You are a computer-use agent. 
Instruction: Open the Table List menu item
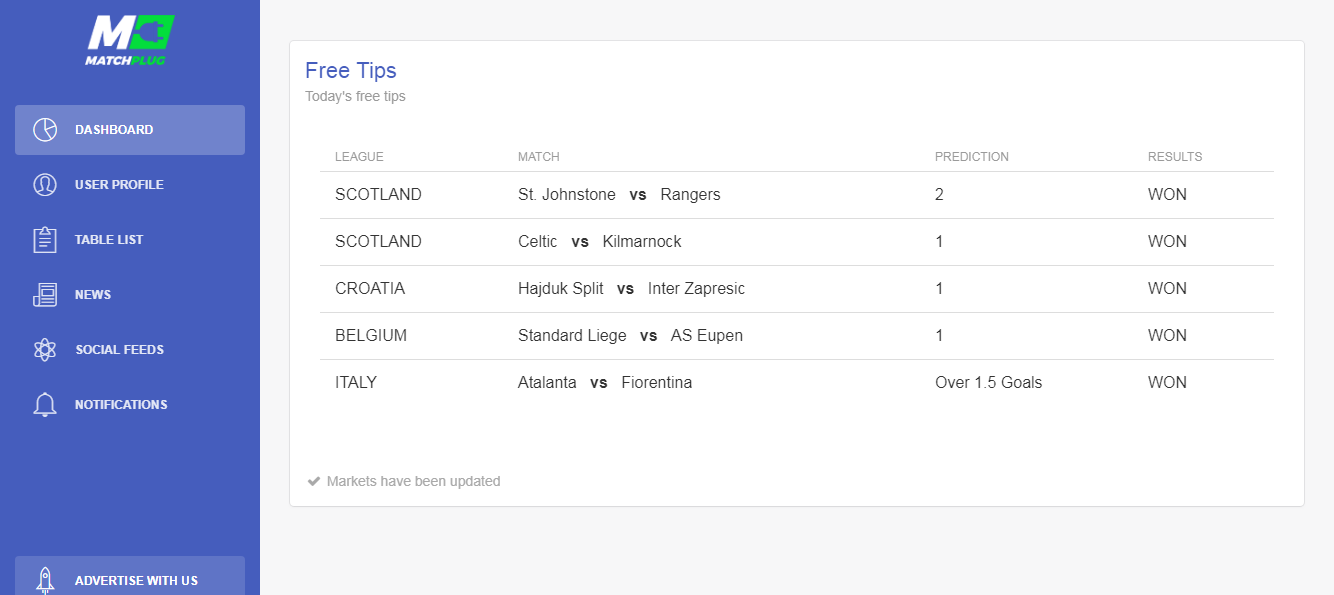click(x=109, y=240)
